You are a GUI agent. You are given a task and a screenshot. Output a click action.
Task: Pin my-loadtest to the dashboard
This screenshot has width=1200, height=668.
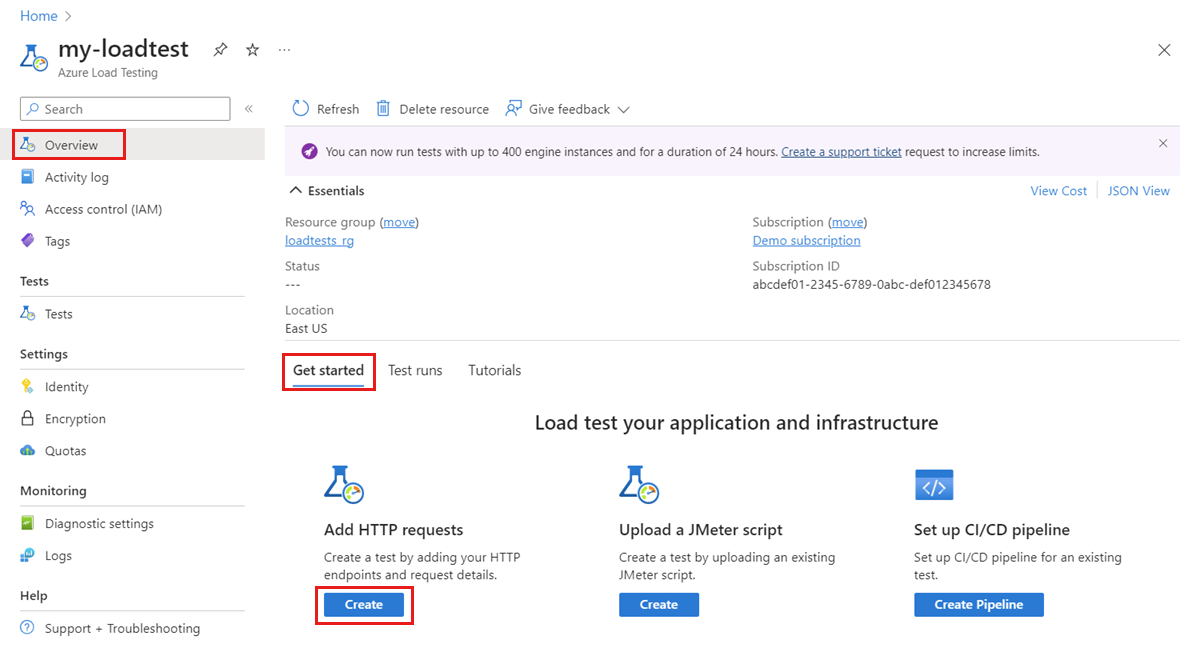click(x=220, y=49)
